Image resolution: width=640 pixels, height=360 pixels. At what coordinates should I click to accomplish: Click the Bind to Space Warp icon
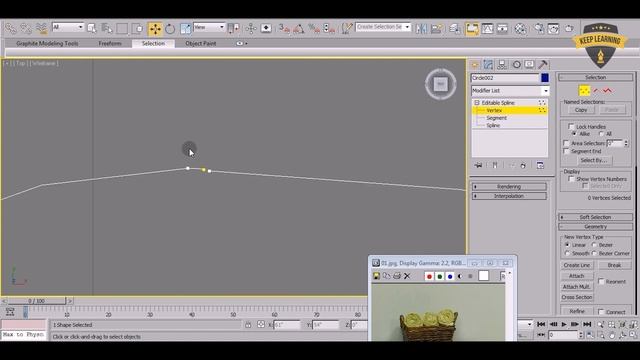click(41, 28)
